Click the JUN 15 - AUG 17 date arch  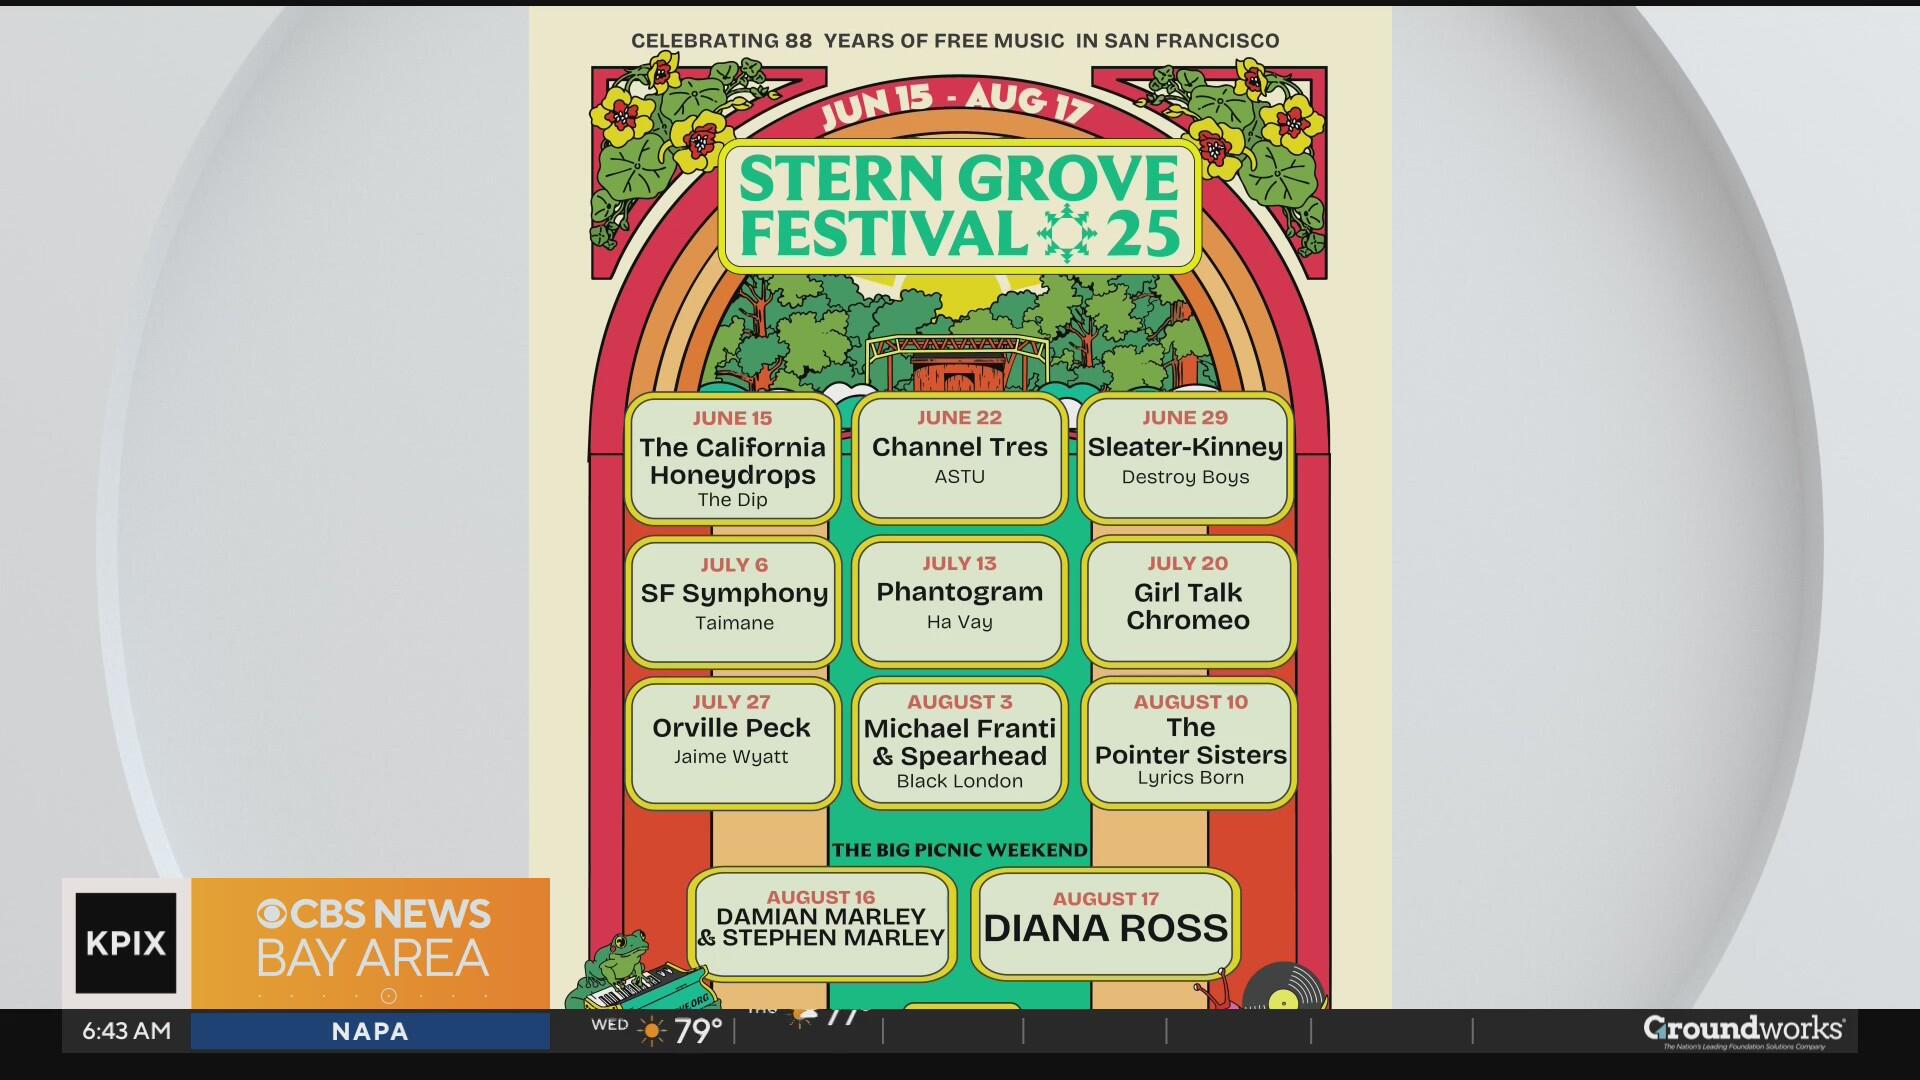point(958,100)
